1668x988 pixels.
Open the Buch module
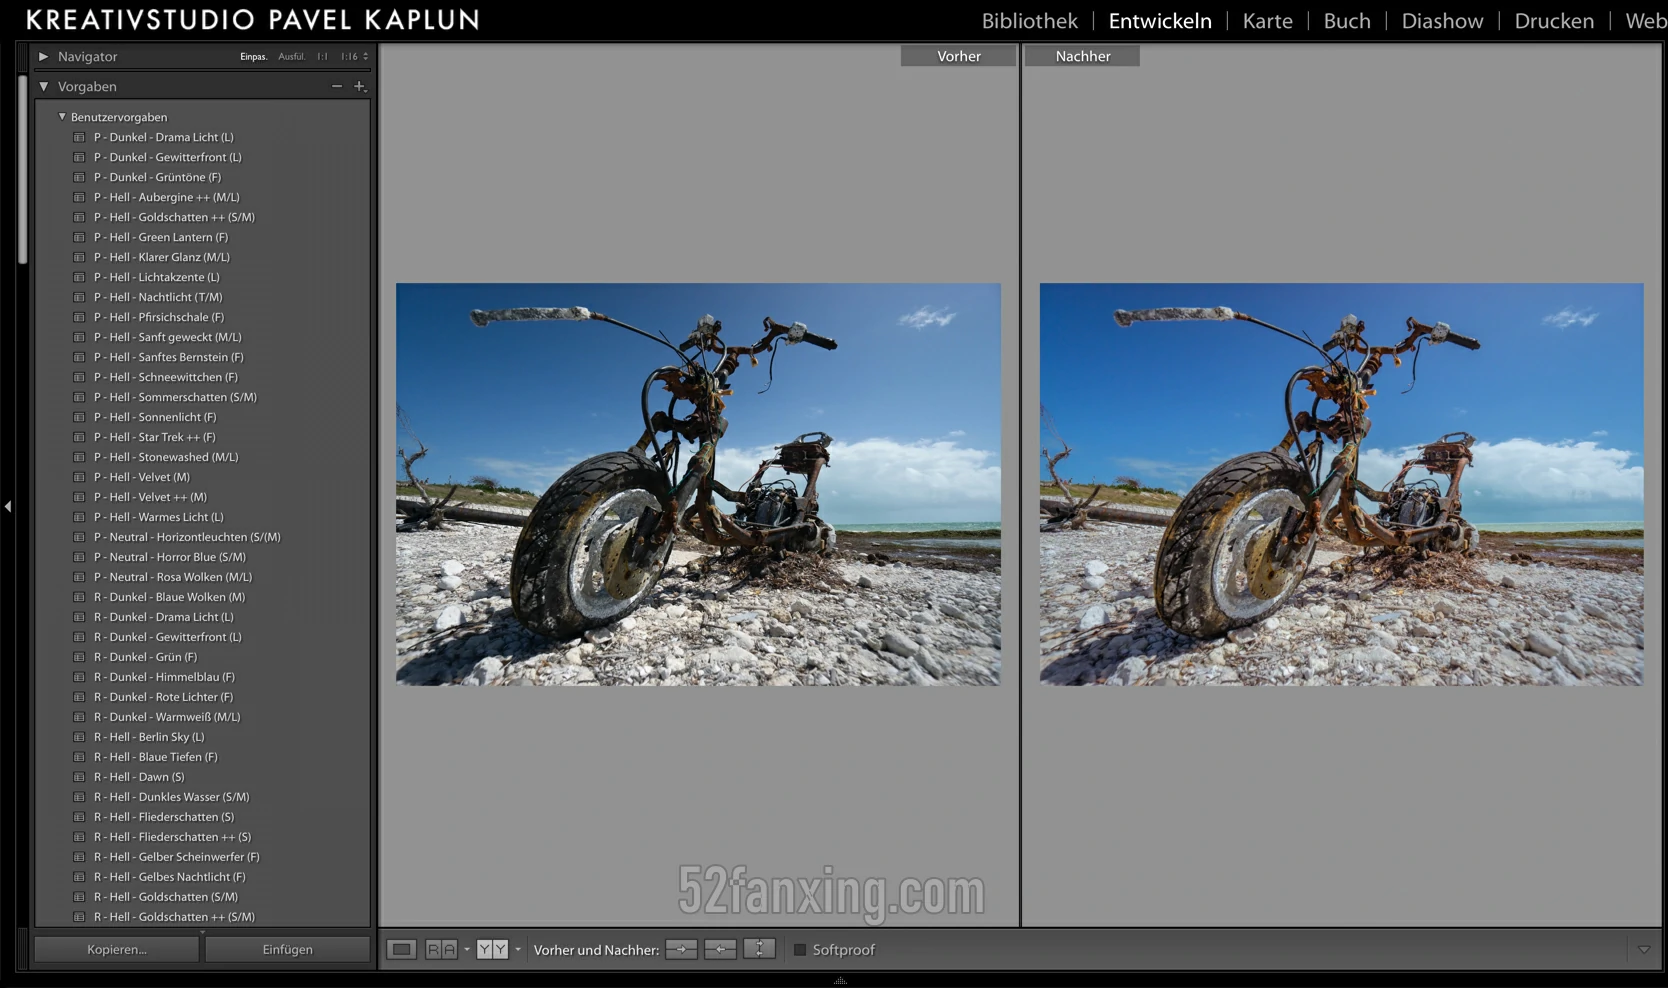coord(1347,21)
